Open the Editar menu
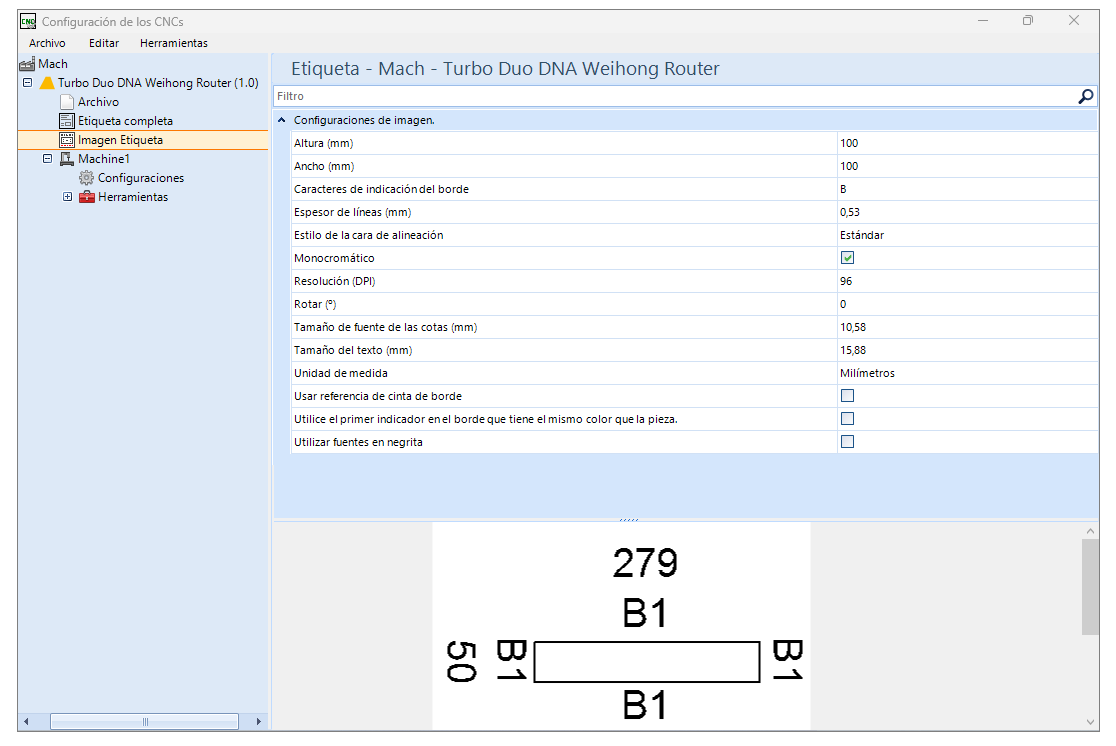Image resolution: width=1116 pixels, height=746 pixels. (104, 43)
